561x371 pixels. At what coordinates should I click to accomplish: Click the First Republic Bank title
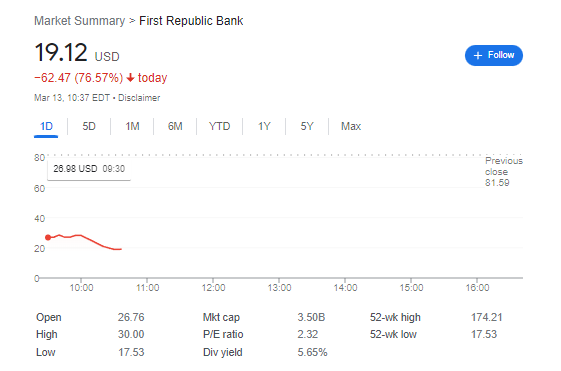point(191,21)
